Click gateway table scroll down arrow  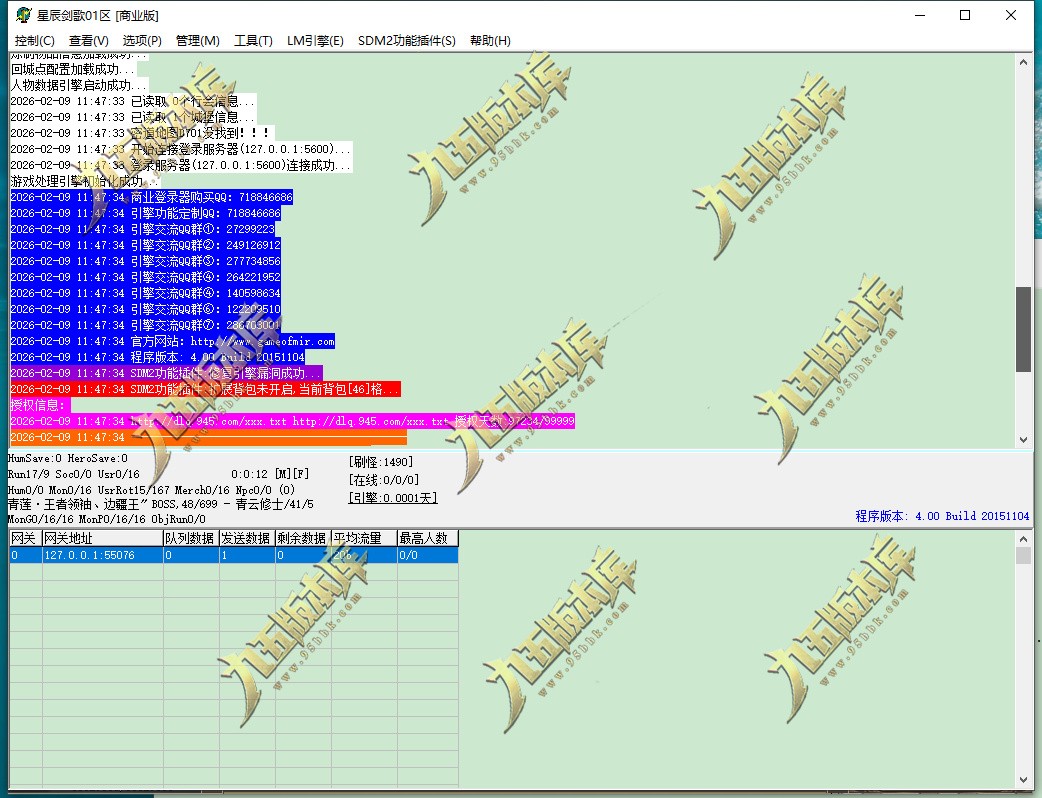pos(1023,780)
